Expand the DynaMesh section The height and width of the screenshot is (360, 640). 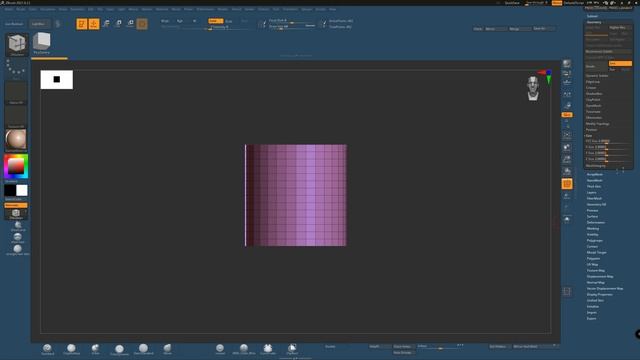(593, 105)
